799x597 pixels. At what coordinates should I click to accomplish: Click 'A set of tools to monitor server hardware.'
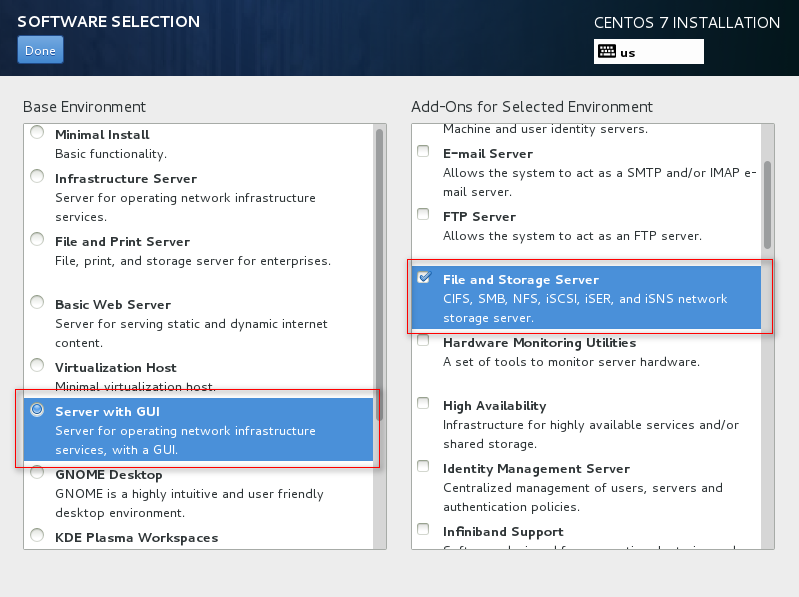click(x=571, y=362)
